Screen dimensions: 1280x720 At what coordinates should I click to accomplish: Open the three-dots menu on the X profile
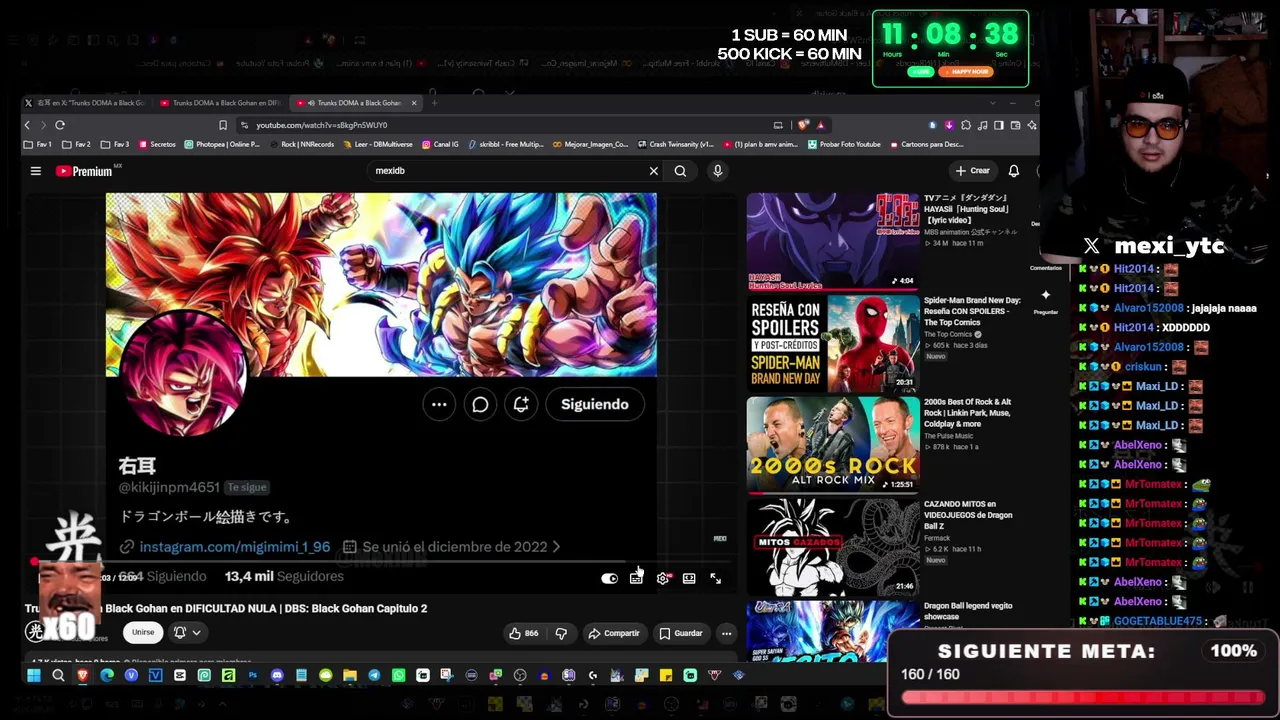click(x=439, y=405)
